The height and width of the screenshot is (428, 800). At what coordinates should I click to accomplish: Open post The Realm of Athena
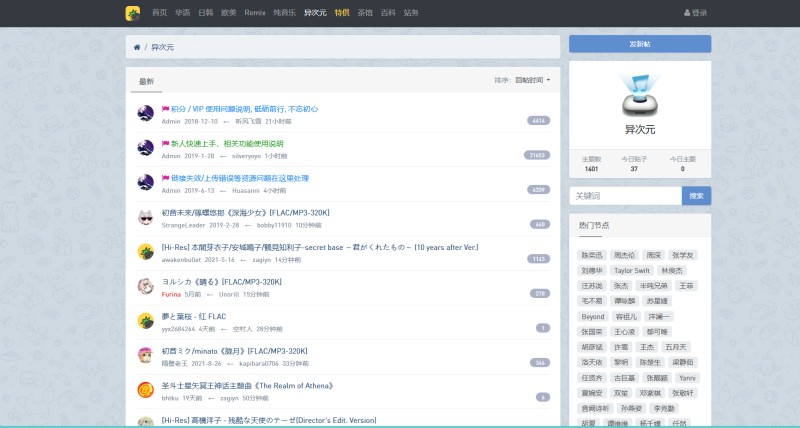247,386
